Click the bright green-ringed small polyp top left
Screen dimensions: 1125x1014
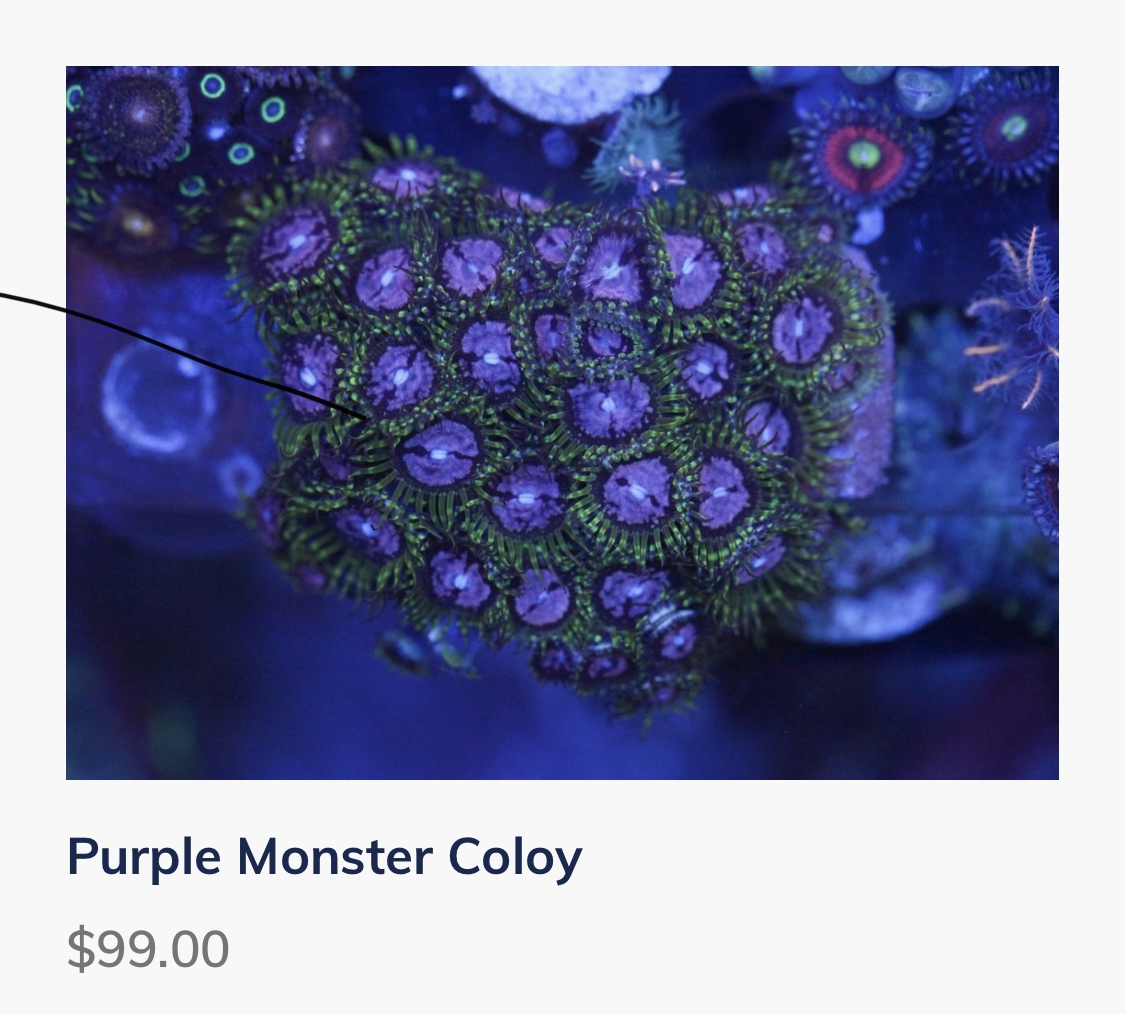click(213, 85)
